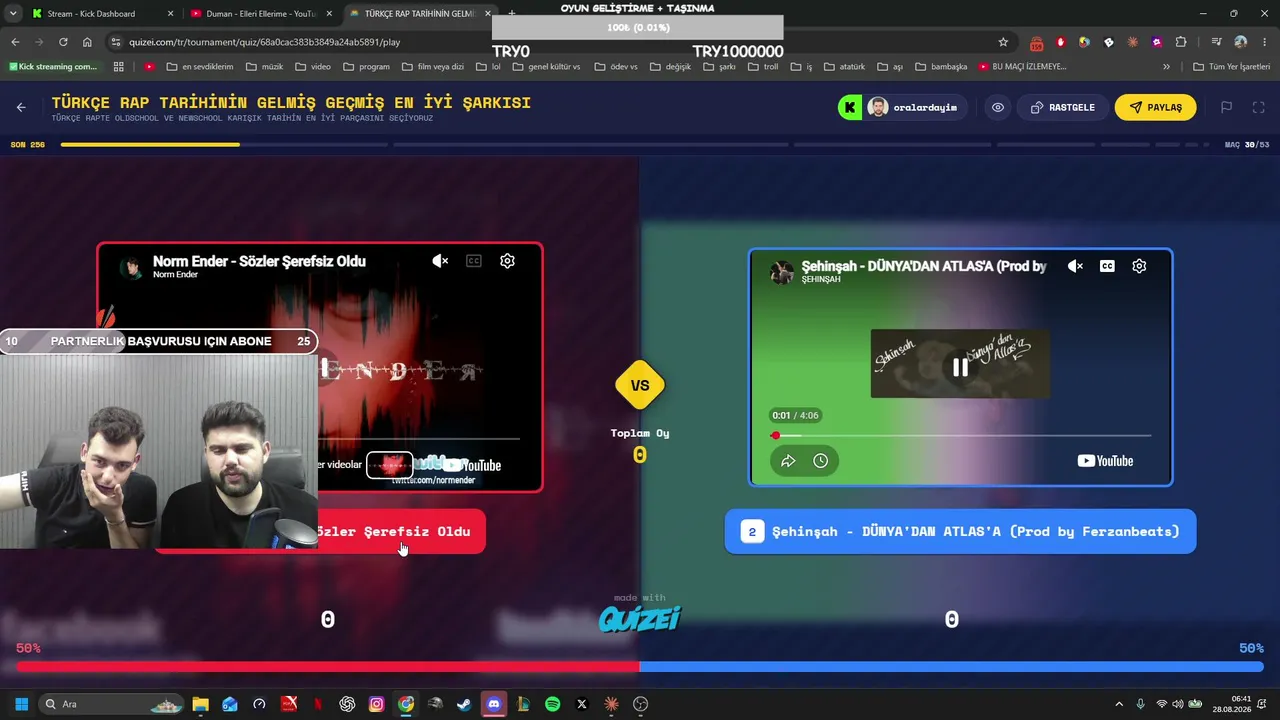This screenshot has width=1280, height=720.
Task: Bookmark this page with star icon
Action: coord(1003,42)
